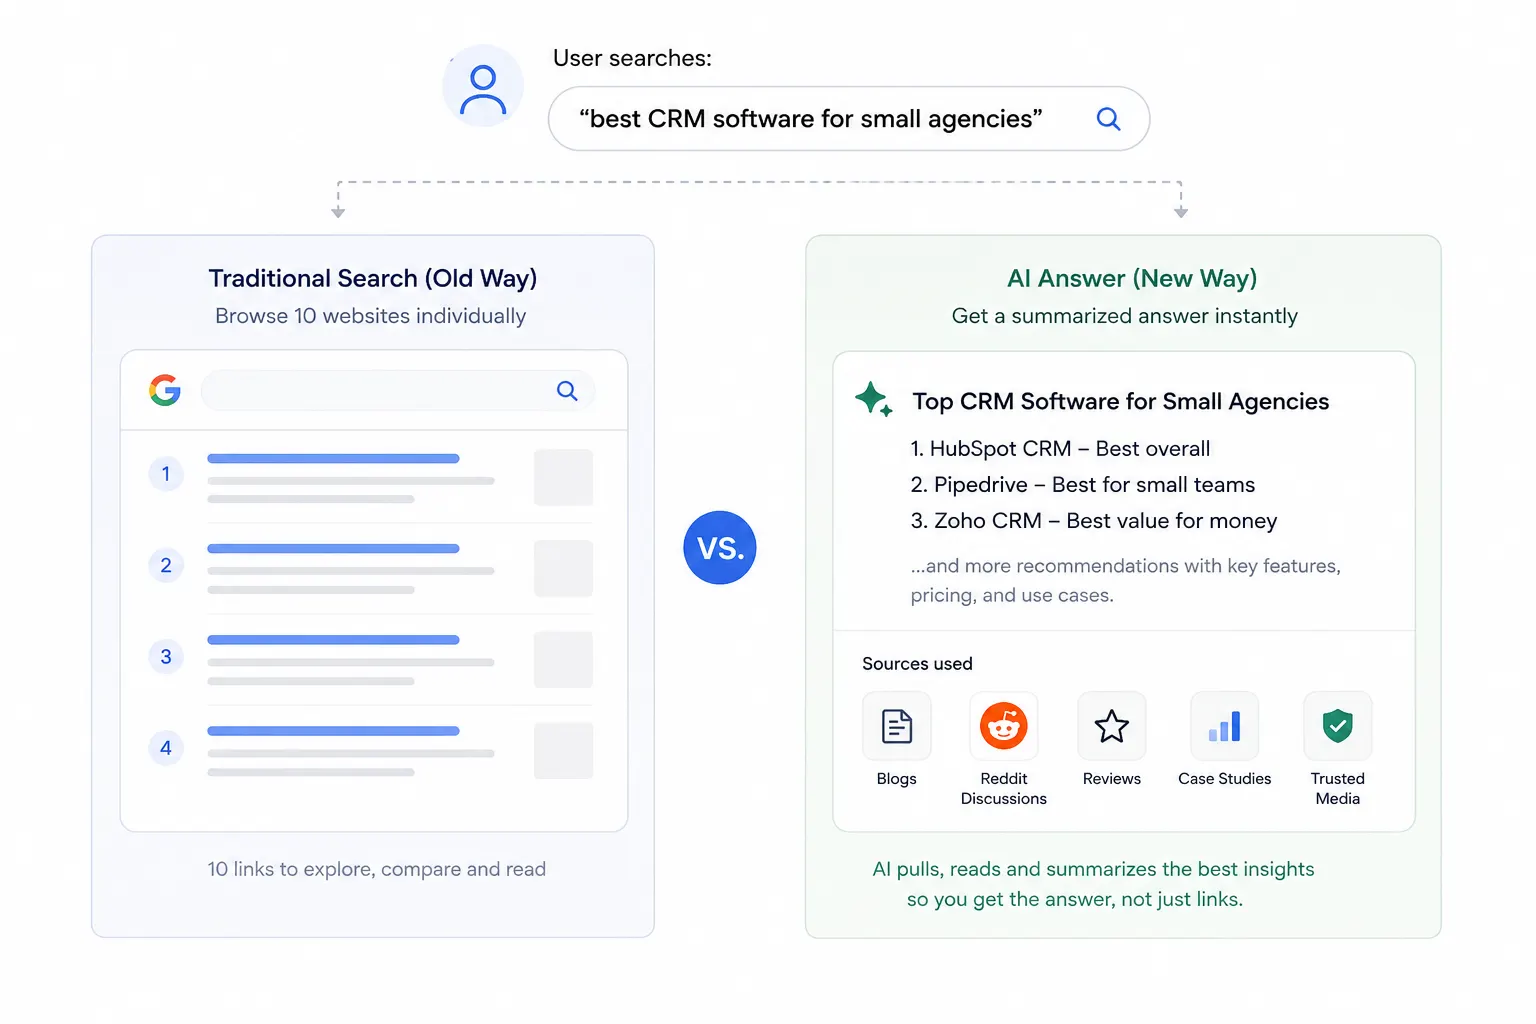Click the empty Google search field
The width and height of the screenshot is (1536, 1024).
398,391
